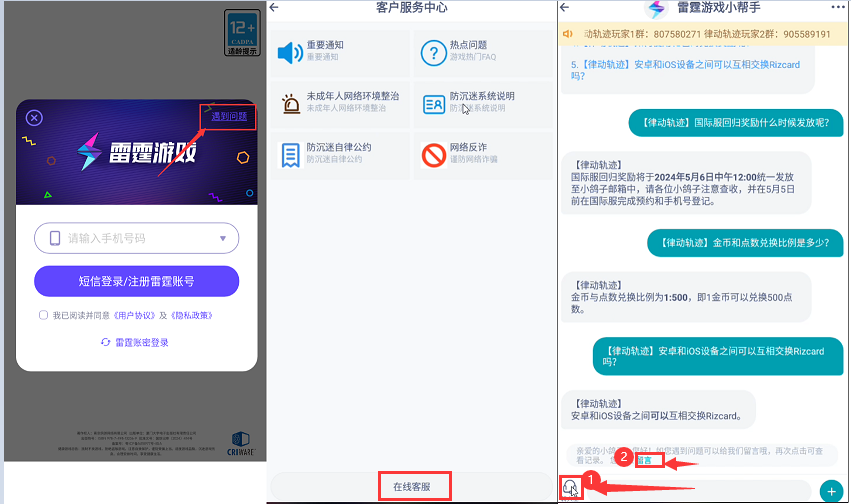
Task: Tap the 在线客服 button
Action: tap(412, 487)
